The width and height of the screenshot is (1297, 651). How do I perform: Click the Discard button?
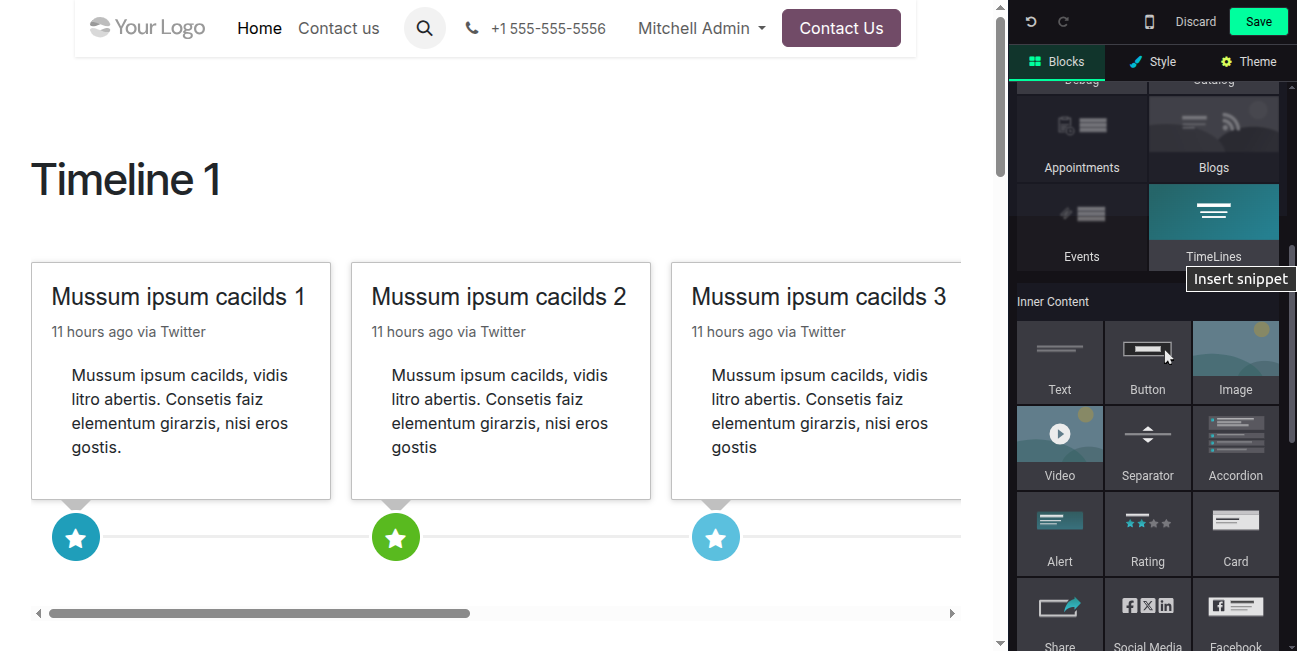point(1196,22)
